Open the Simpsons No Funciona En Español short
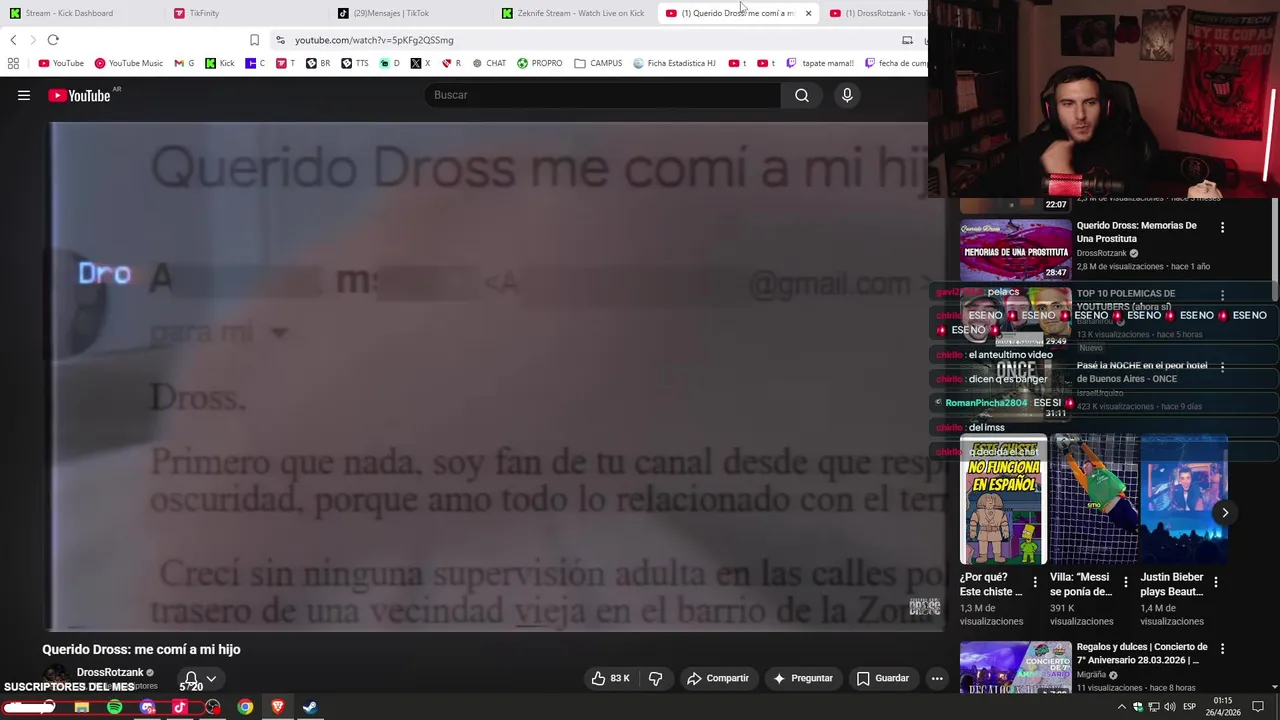The width and height of the screenshot is (1280, 720). [x=1003, y=500]
